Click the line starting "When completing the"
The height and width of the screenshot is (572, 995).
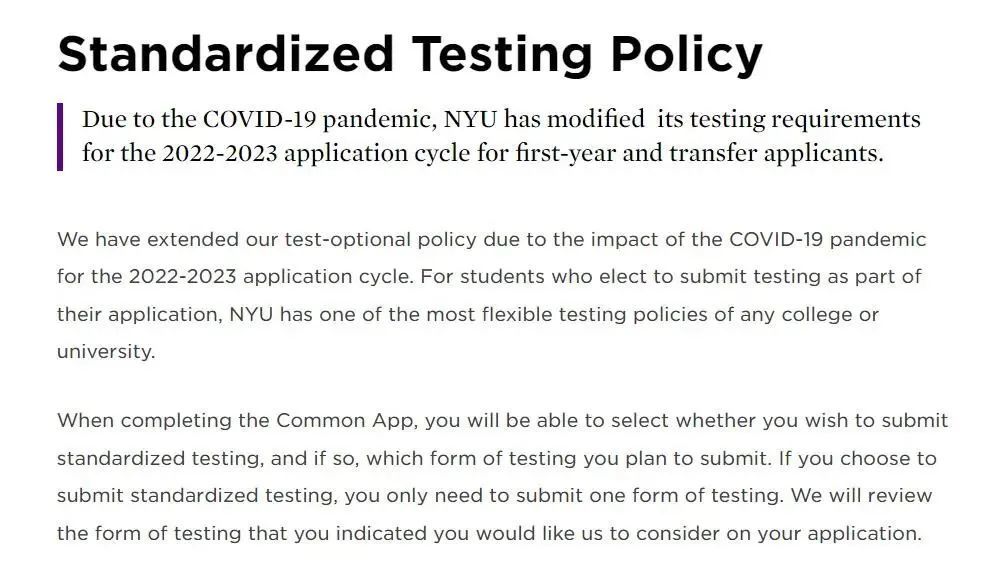pos(503,421)
